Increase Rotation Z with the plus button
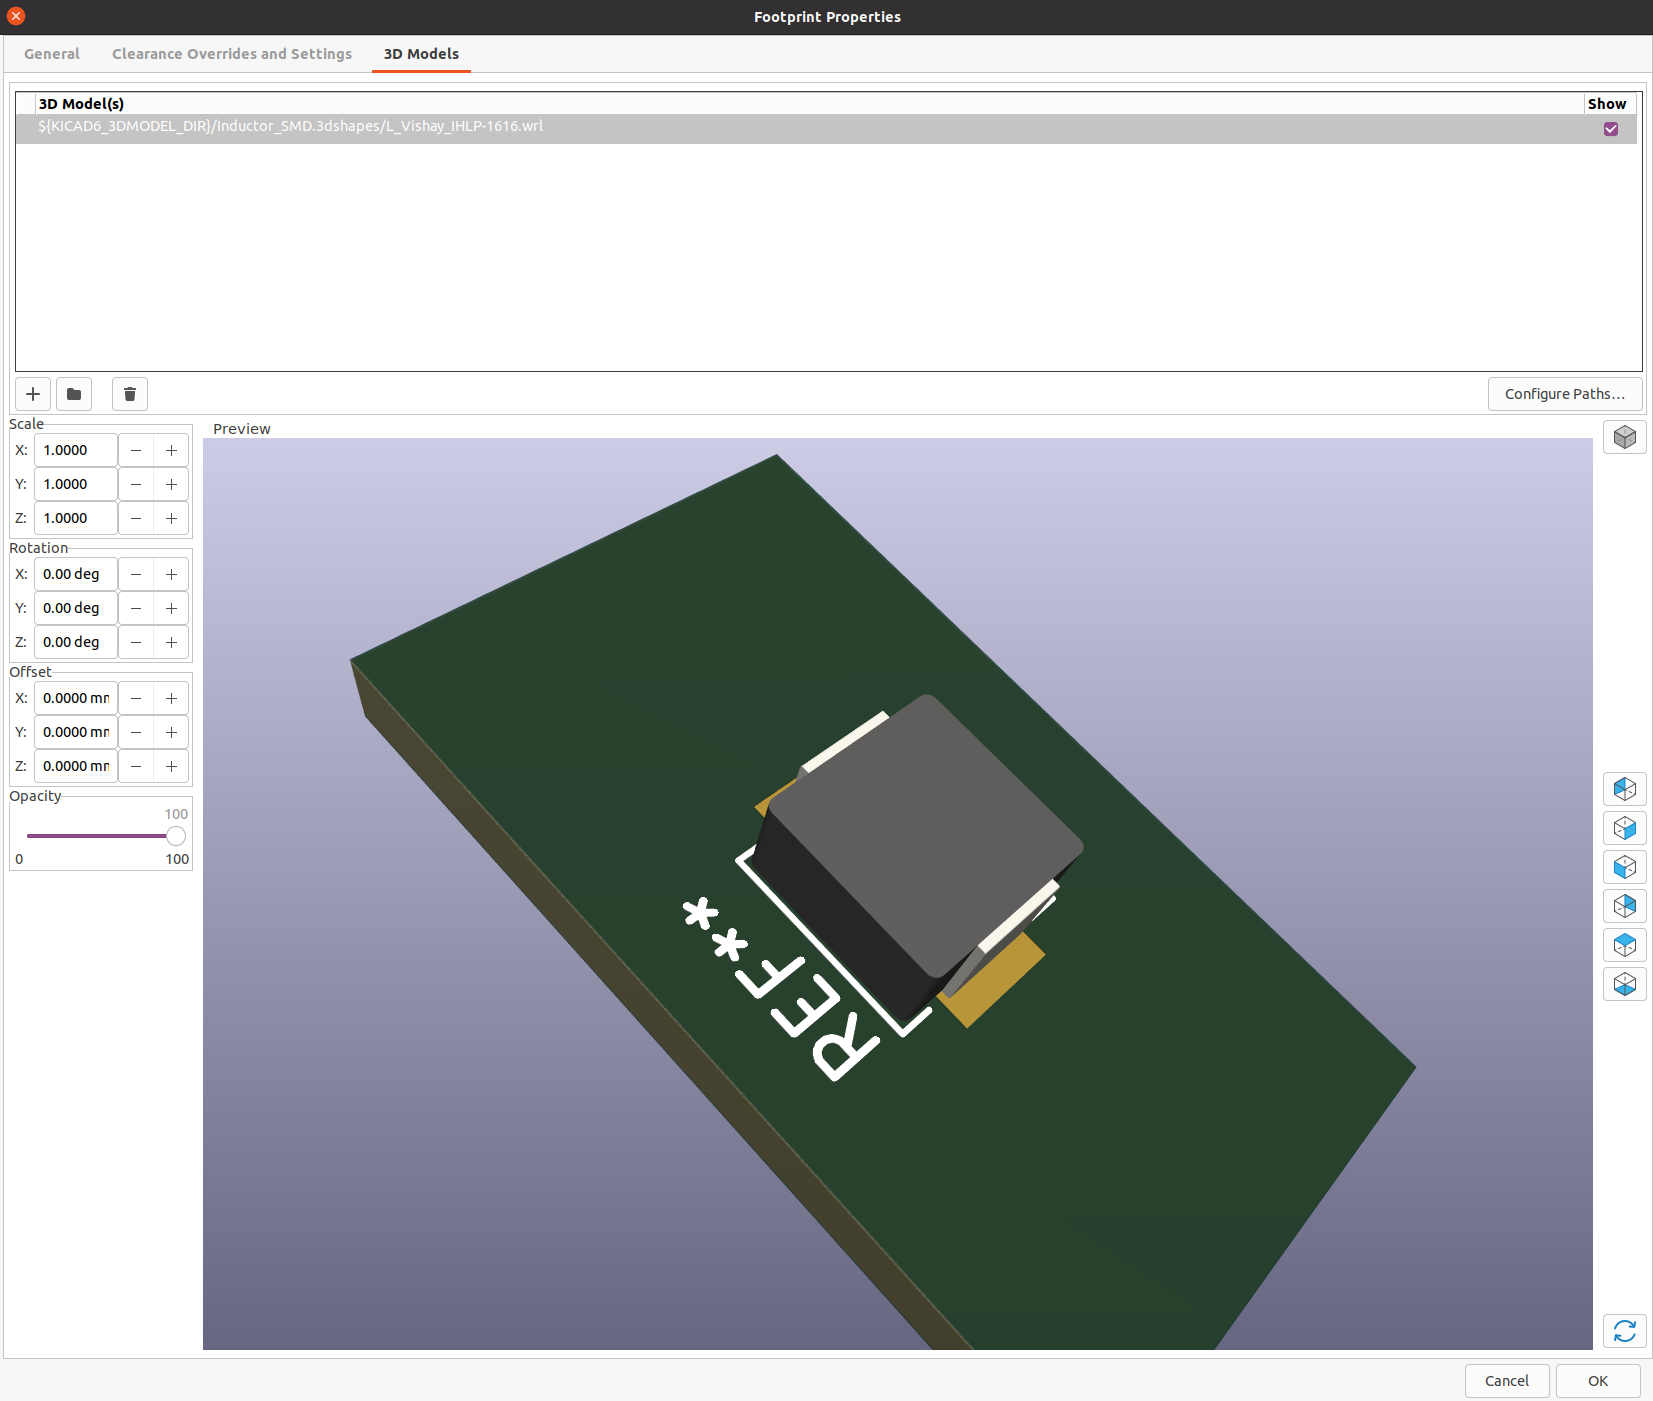1653x1401 pixels. (x=171, y=642)
